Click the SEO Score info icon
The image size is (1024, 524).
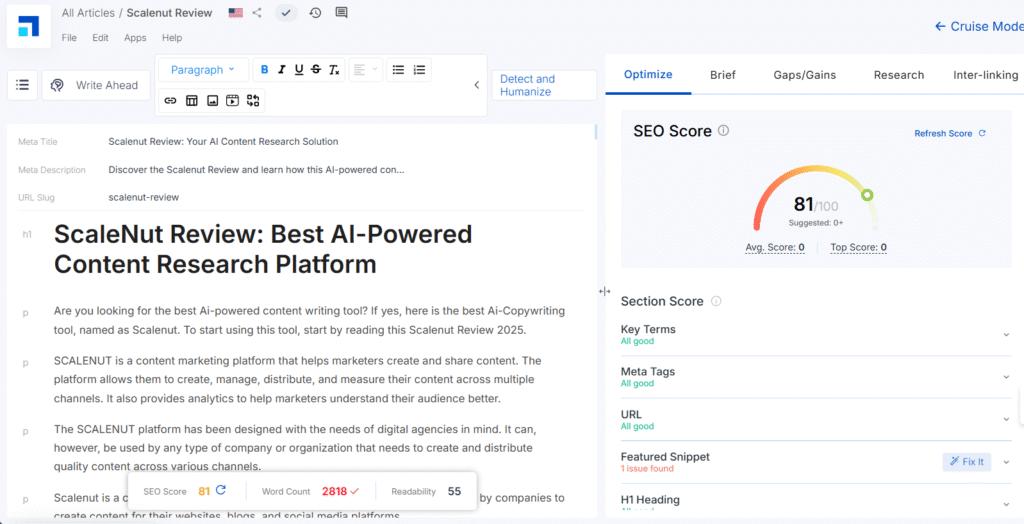click(723, 131)
